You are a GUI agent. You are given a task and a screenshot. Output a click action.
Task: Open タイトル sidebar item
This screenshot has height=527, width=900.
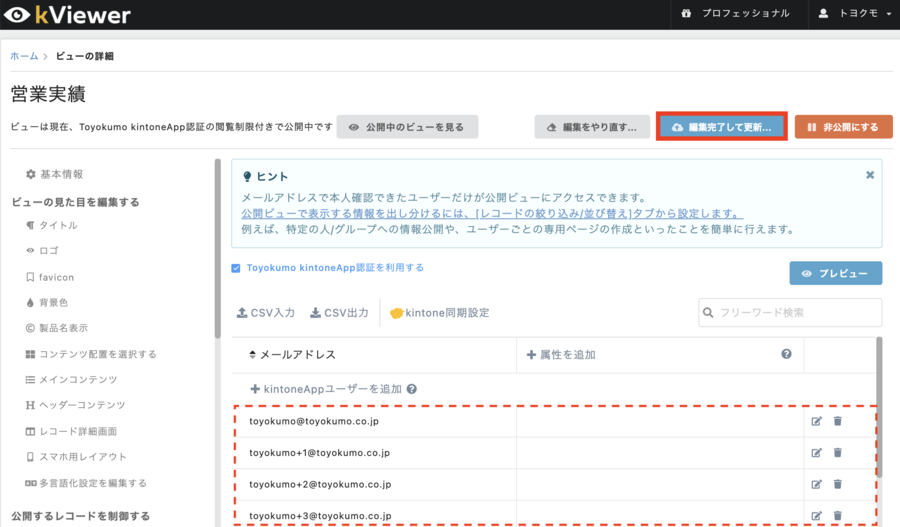(x=52, y=225)
